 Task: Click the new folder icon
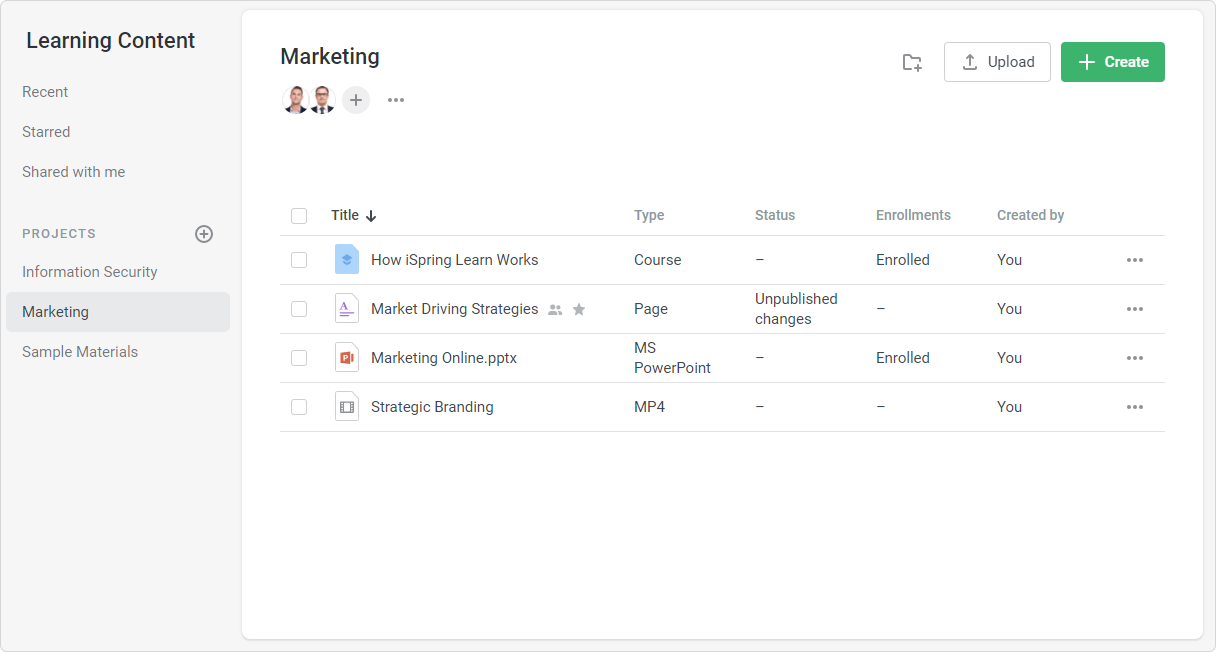pyautogui.click(x=912, y=62)
